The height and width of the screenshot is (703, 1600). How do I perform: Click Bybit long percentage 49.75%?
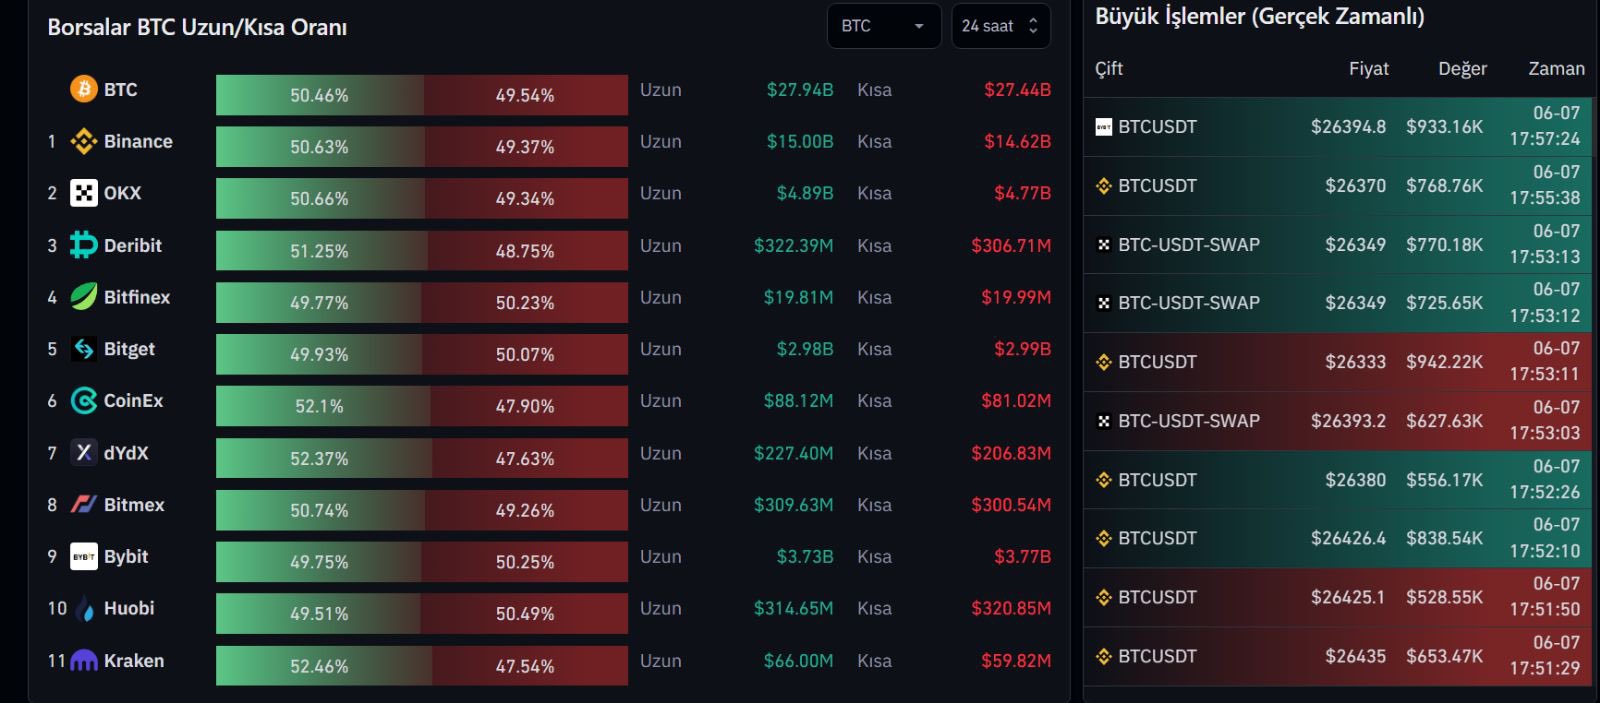pyautogui.click(x=319, y=562)
